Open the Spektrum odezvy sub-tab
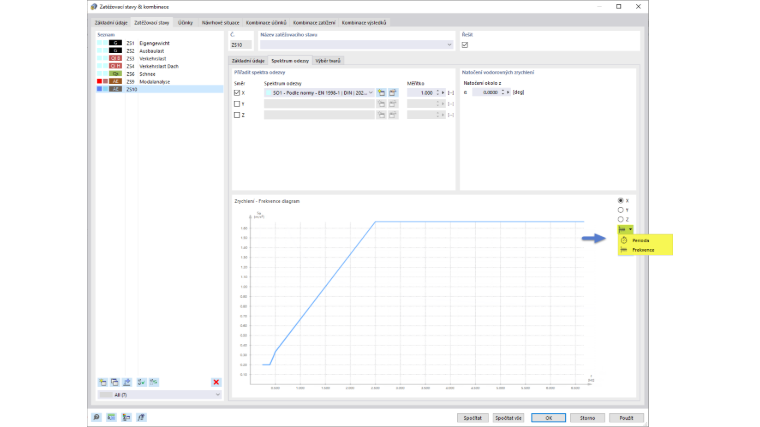760x427 pixels. tap(290, 61)
